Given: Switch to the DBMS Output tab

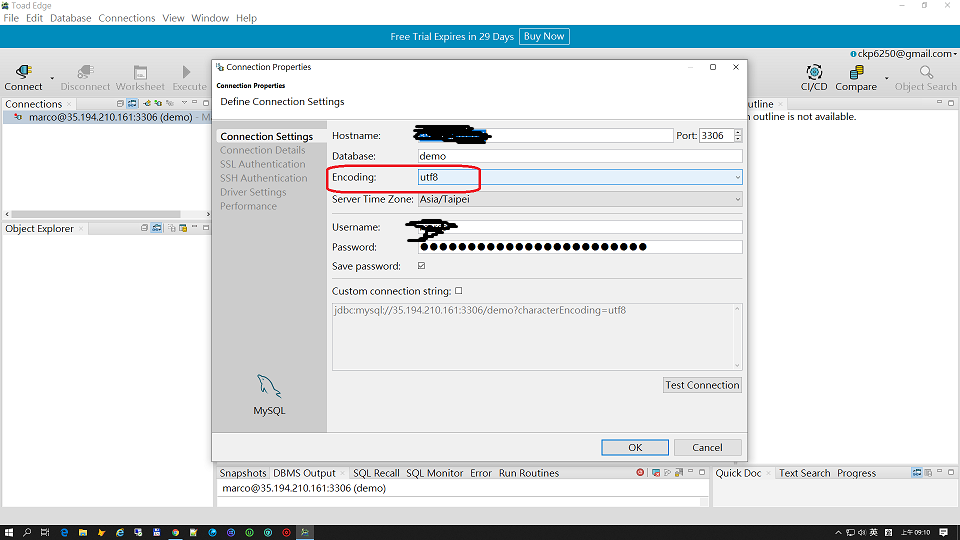Looking at the screenshot, I should [304, 473].
